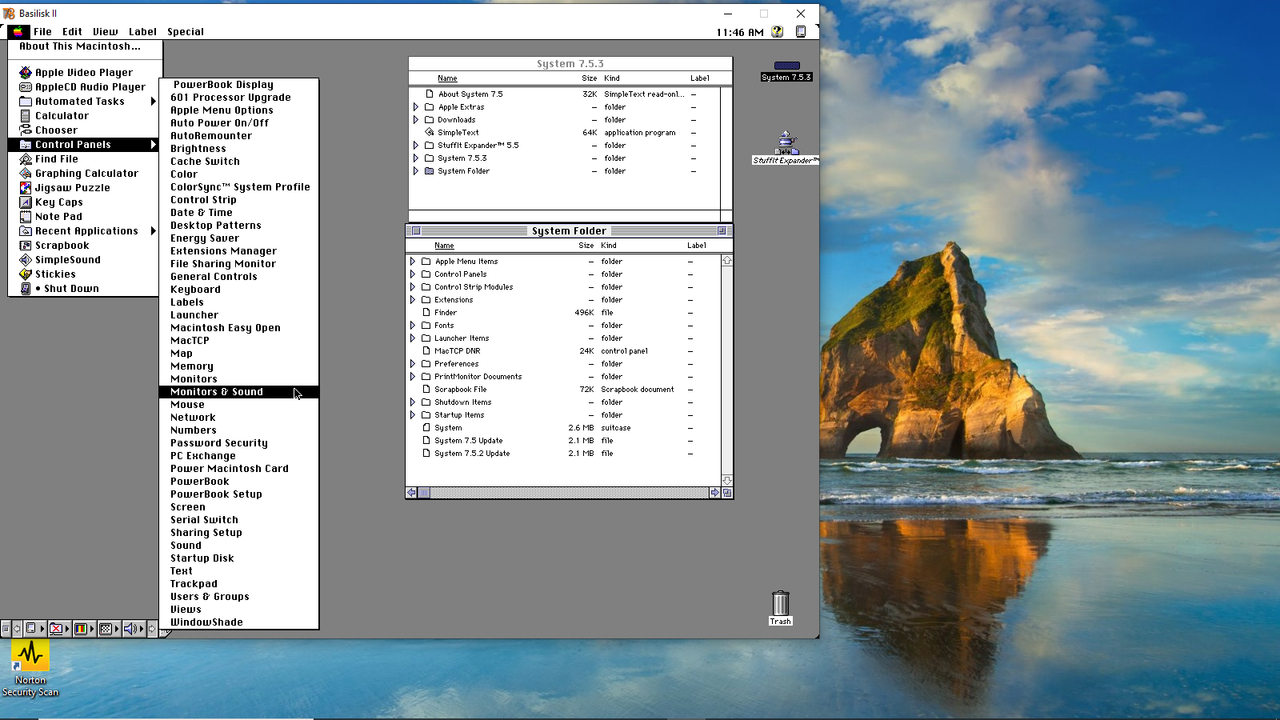Screen dimensions: 1280x720
Task: Select the System 7.5.3 disk icon on the desktop
Action: (787, 71)
